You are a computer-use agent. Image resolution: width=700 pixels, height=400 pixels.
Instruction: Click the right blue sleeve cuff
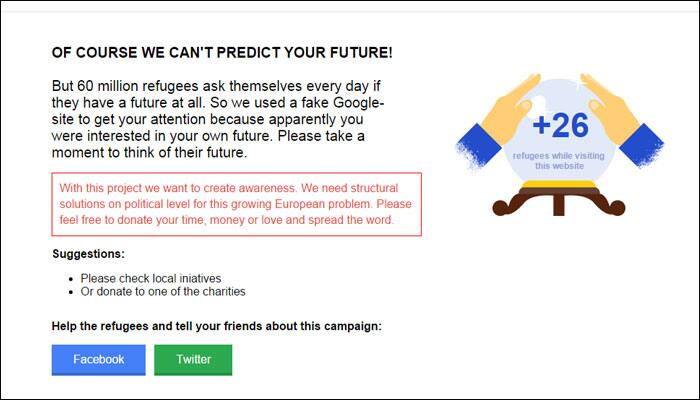click(x=642, y=145)
